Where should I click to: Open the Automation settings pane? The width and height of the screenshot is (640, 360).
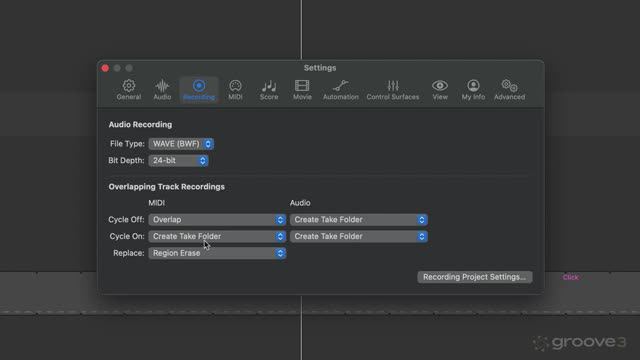tap(340, 90)
